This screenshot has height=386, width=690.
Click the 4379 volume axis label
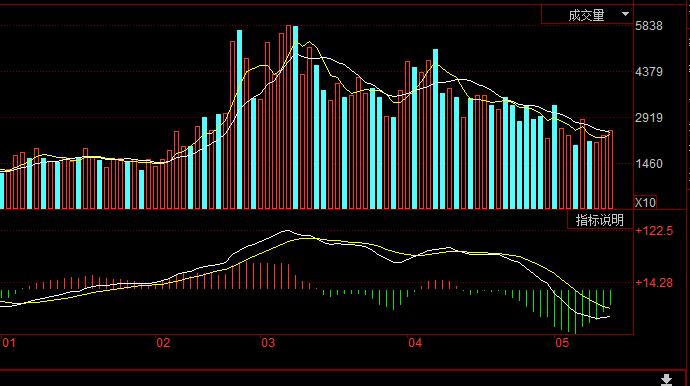pyautogui.click(x=649, y=72)
